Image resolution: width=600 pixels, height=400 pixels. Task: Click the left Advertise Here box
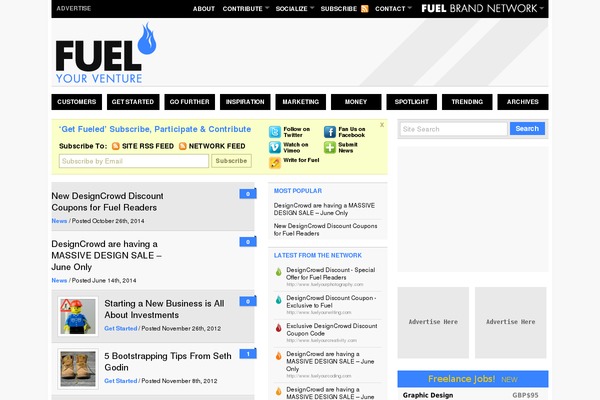pos(433,323)
